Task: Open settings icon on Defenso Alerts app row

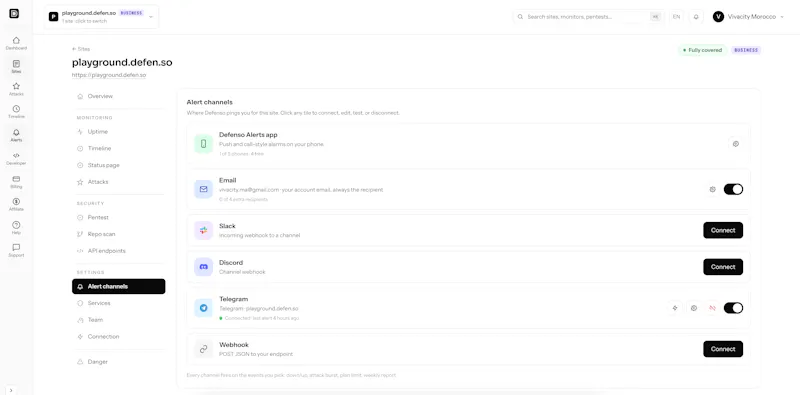Action: 736,144
